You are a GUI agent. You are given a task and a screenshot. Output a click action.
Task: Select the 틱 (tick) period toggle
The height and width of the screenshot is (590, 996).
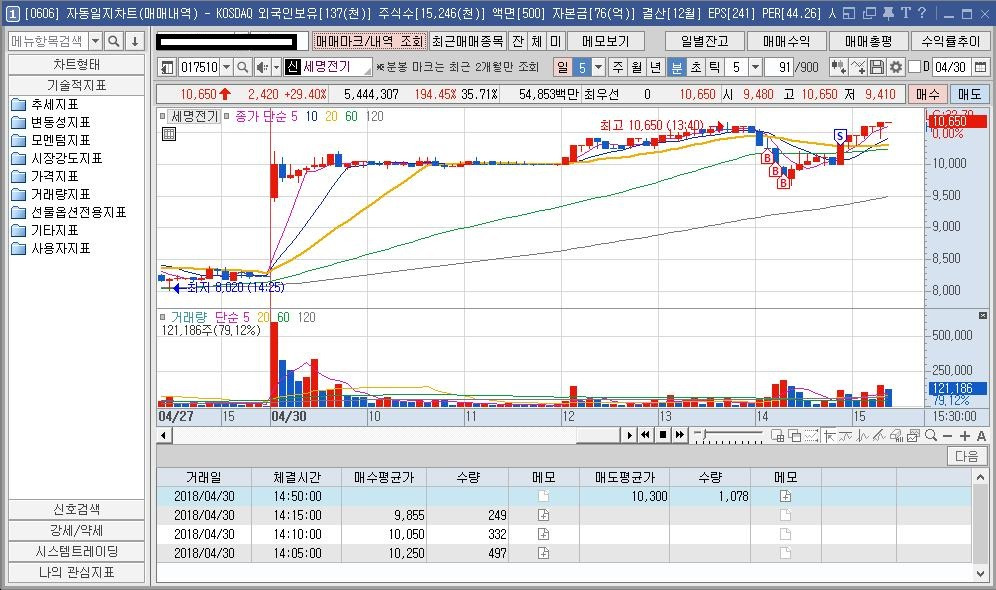(715, 67)
